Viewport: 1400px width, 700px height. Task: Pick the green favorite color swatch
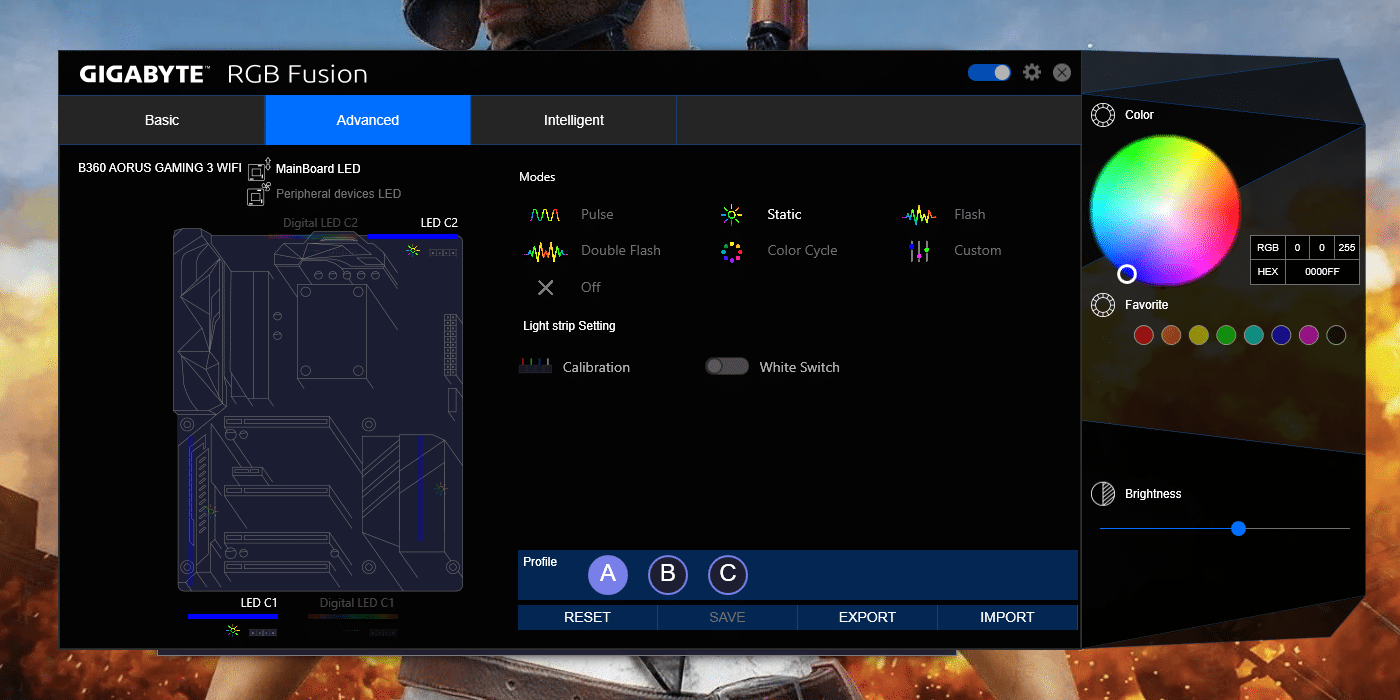click(1226, 336)
